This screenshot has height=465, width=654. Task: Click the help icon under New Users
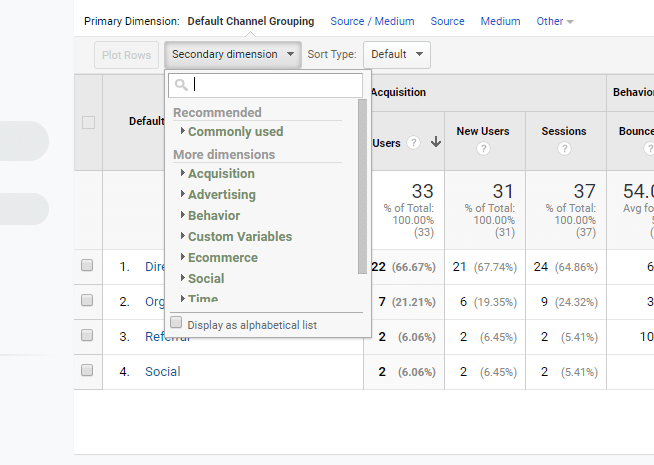[483, 149]
